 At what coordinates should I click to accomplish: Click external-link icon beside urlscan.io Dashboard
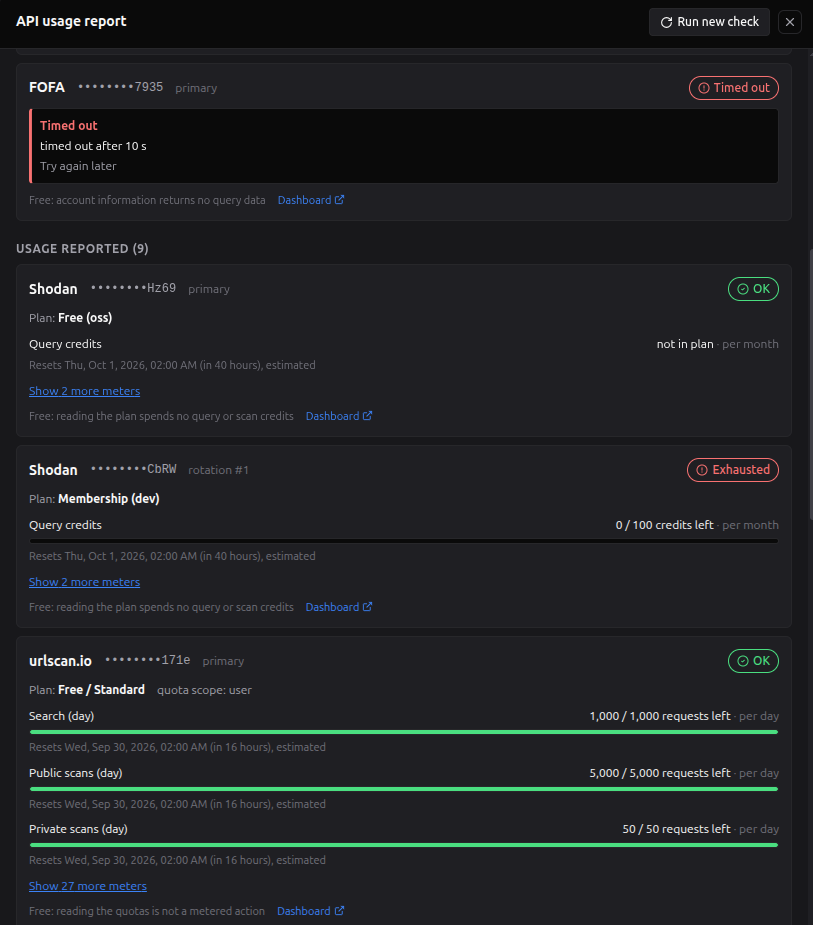tap(339, 911)
